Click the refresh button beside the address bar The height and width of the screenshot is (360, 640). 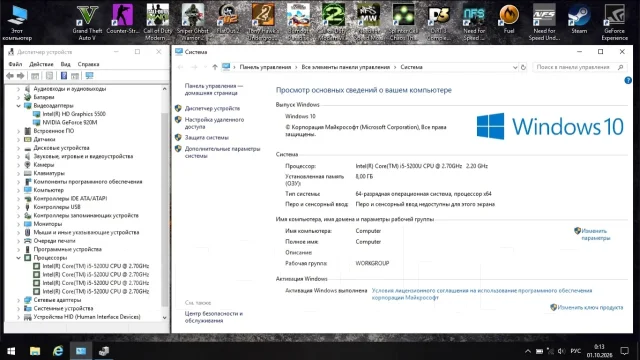(x=523, y=67)
